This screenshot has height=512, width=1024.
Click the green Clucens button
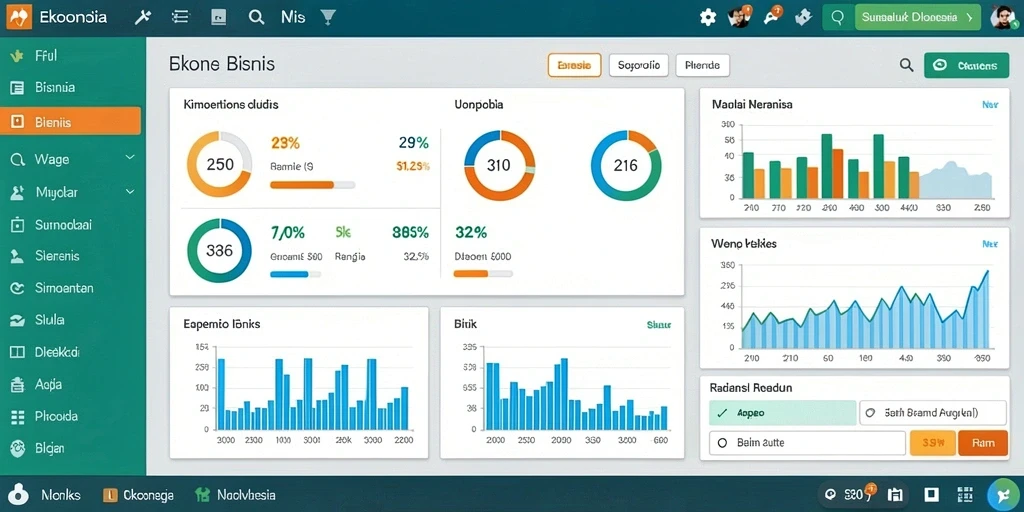click(967, 65)
